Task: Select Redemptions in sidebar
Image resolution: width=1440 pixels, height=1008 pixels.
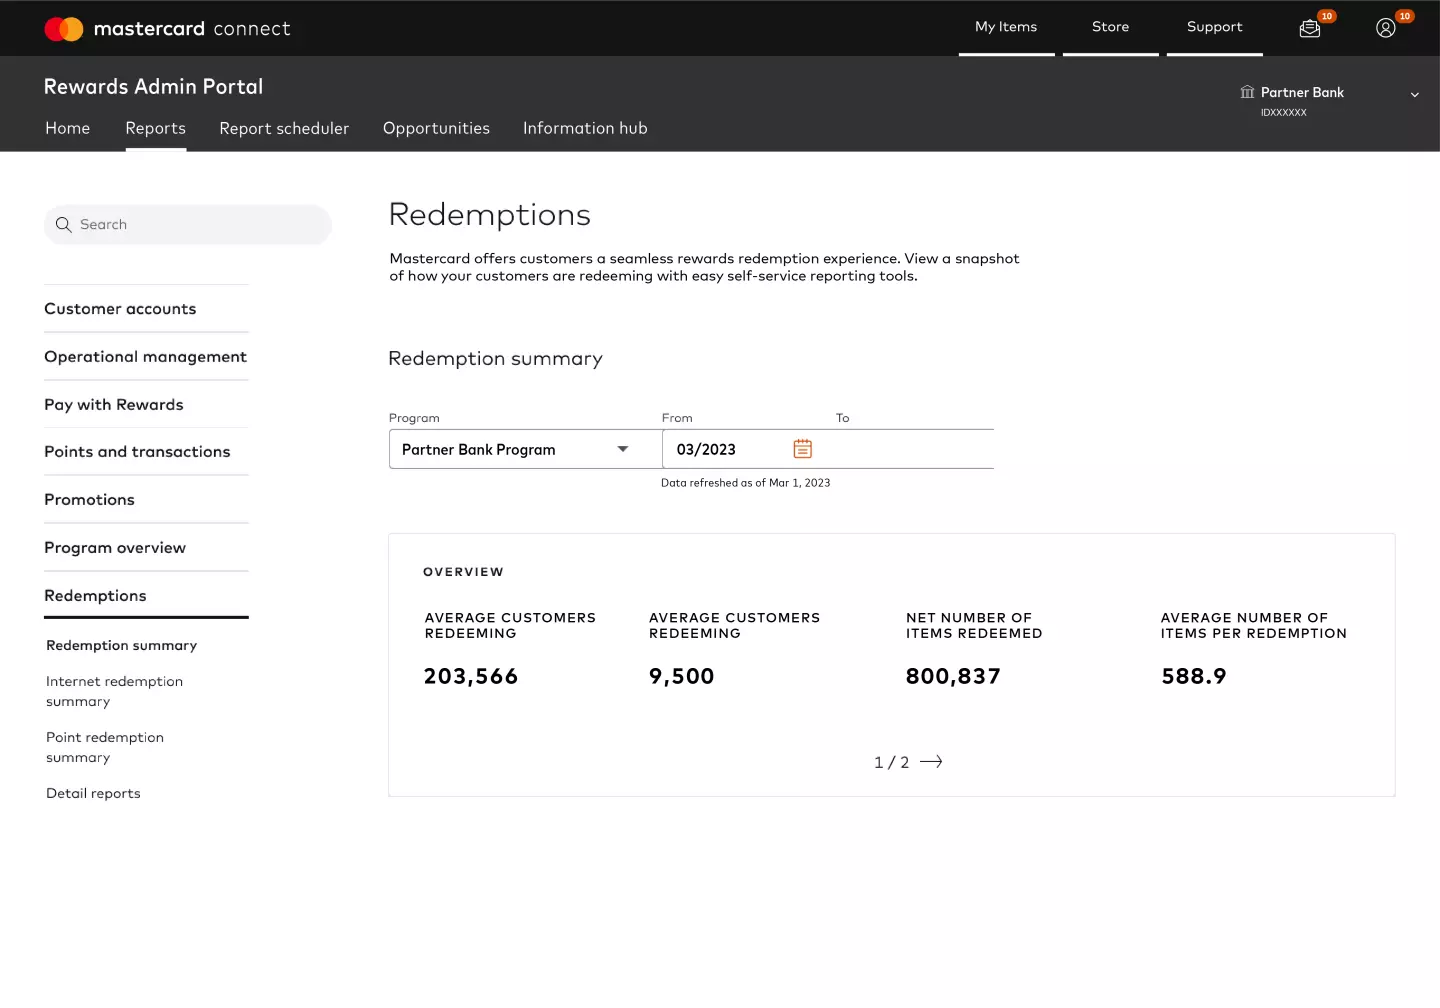Action: (x=95, y=596)
